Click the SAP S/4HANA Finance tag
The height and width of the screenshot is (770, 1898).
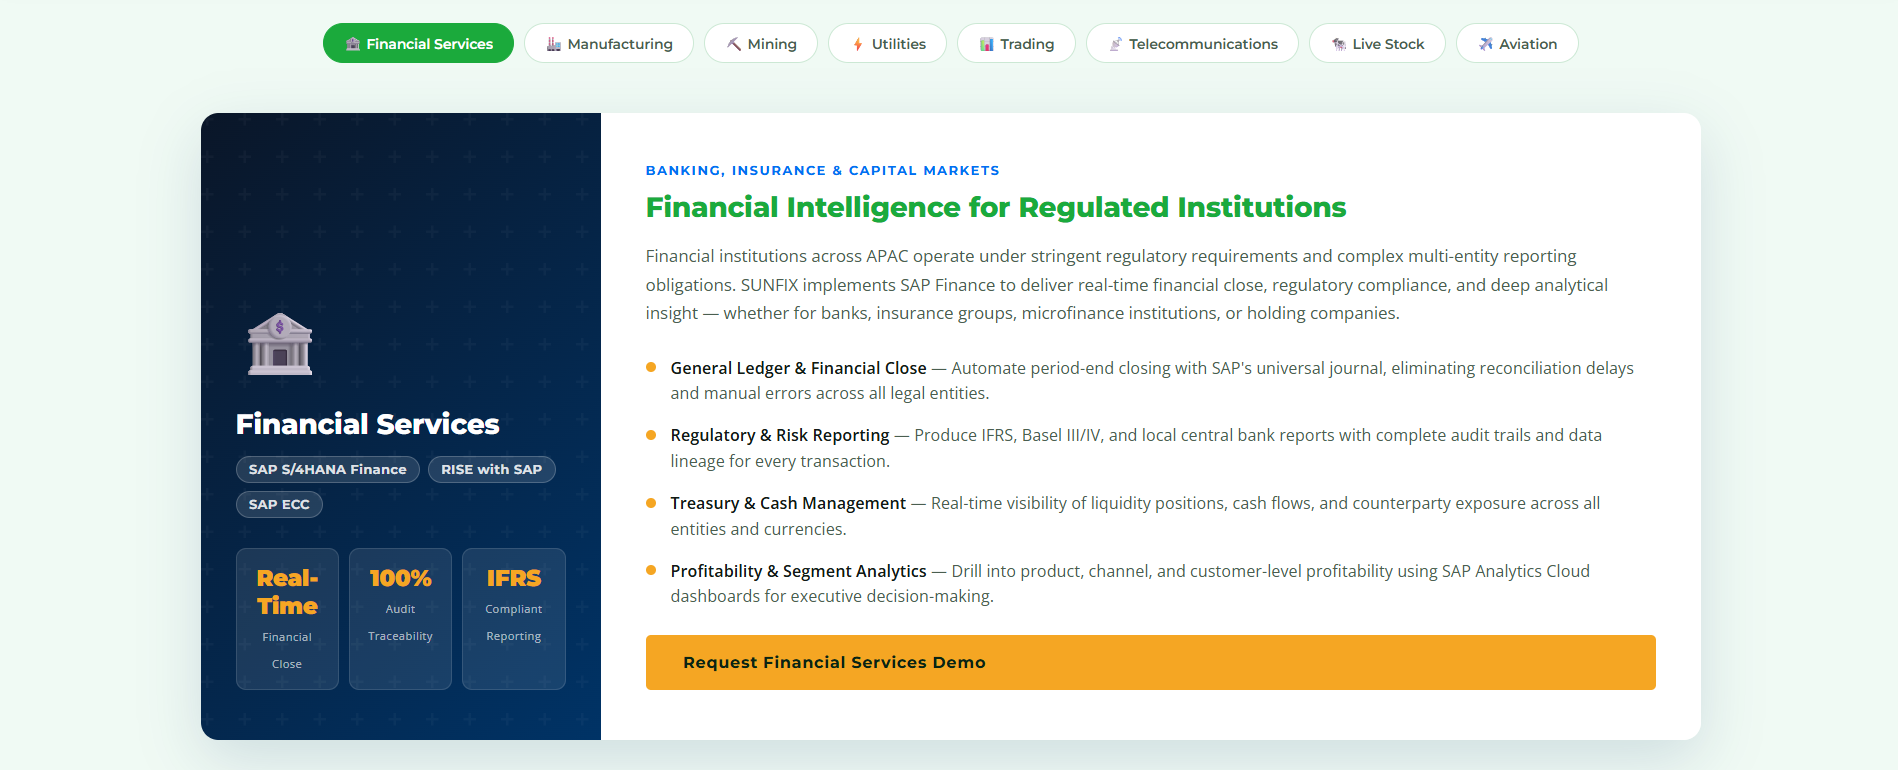[x=327, y=470]
